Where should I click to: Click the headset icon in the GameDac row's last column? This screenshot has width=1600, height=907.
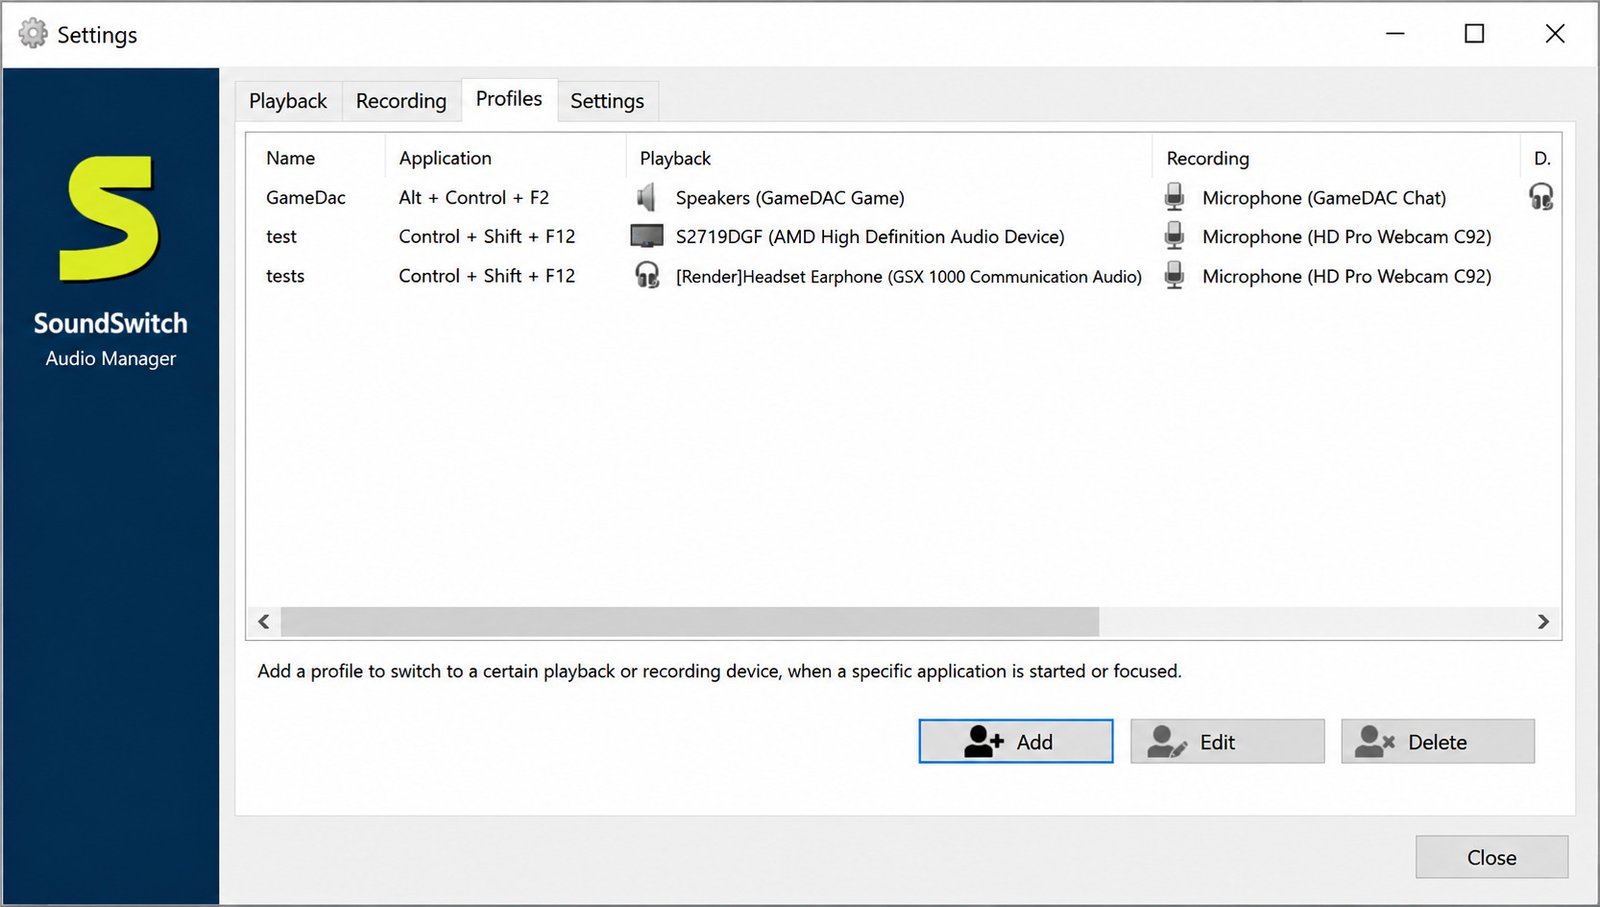[x=1541, y=197]
